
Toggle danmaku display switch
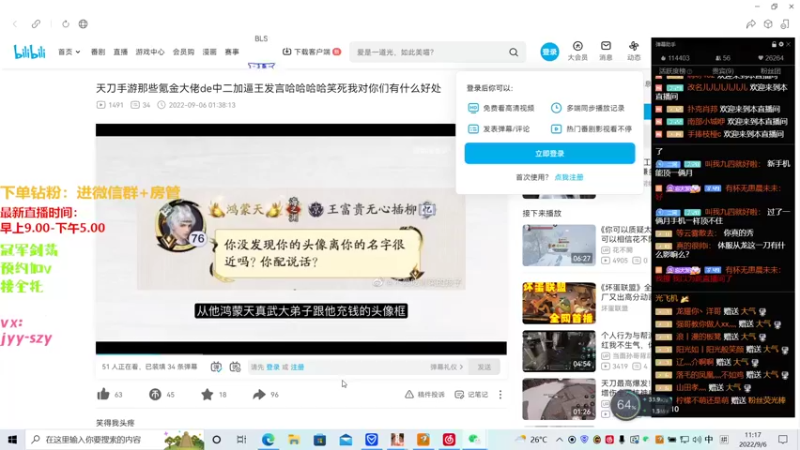click(216, 367)
